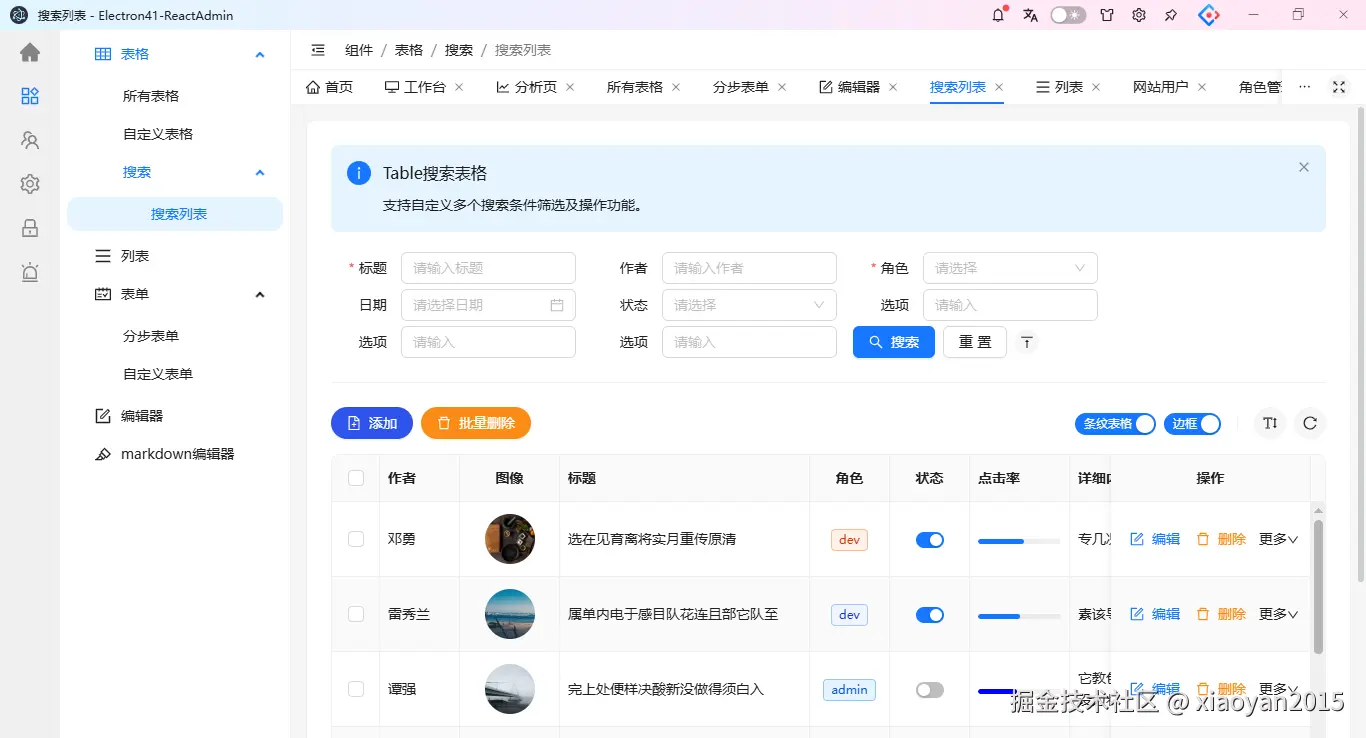1366x738 pixels.
Task: Collapse the 表单 menu group
Action: tap(260, 295)
